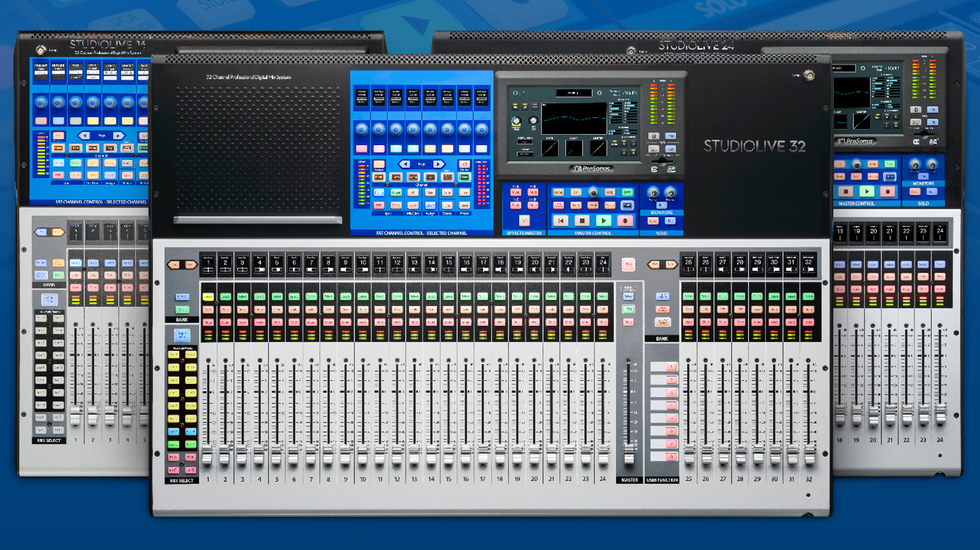980x550 pixels.
Task: Tap channel 1 scribble strip display
Action: coord(208,266)
